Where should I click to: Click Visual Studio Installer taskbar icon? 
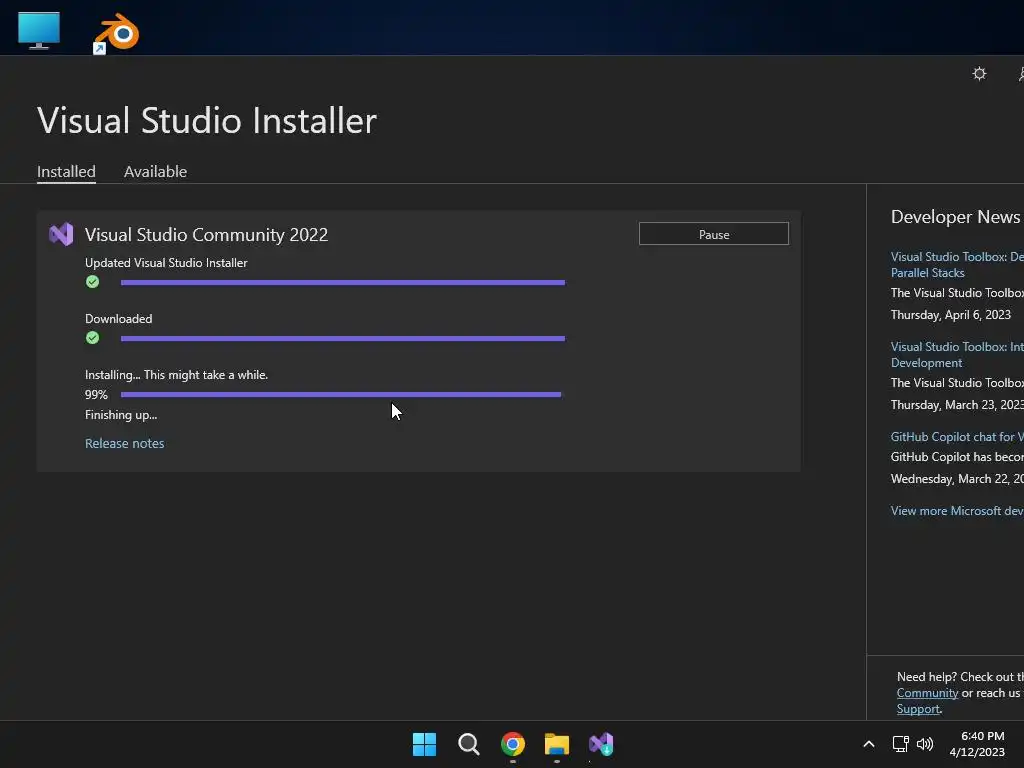(601, 744)
